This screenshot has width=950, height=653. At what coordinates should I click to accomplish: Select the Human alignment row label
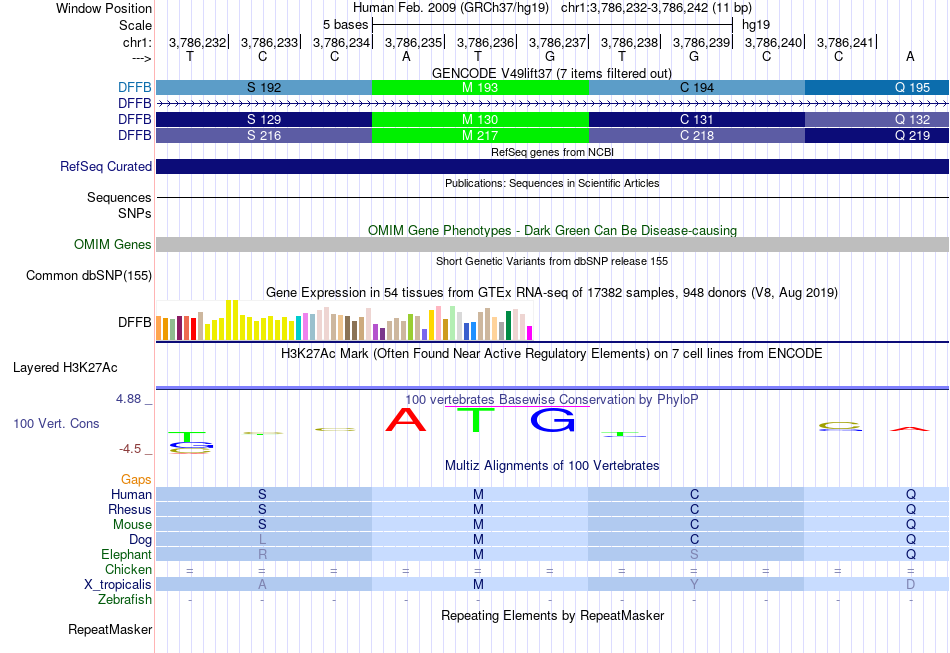tap(131, 494)
